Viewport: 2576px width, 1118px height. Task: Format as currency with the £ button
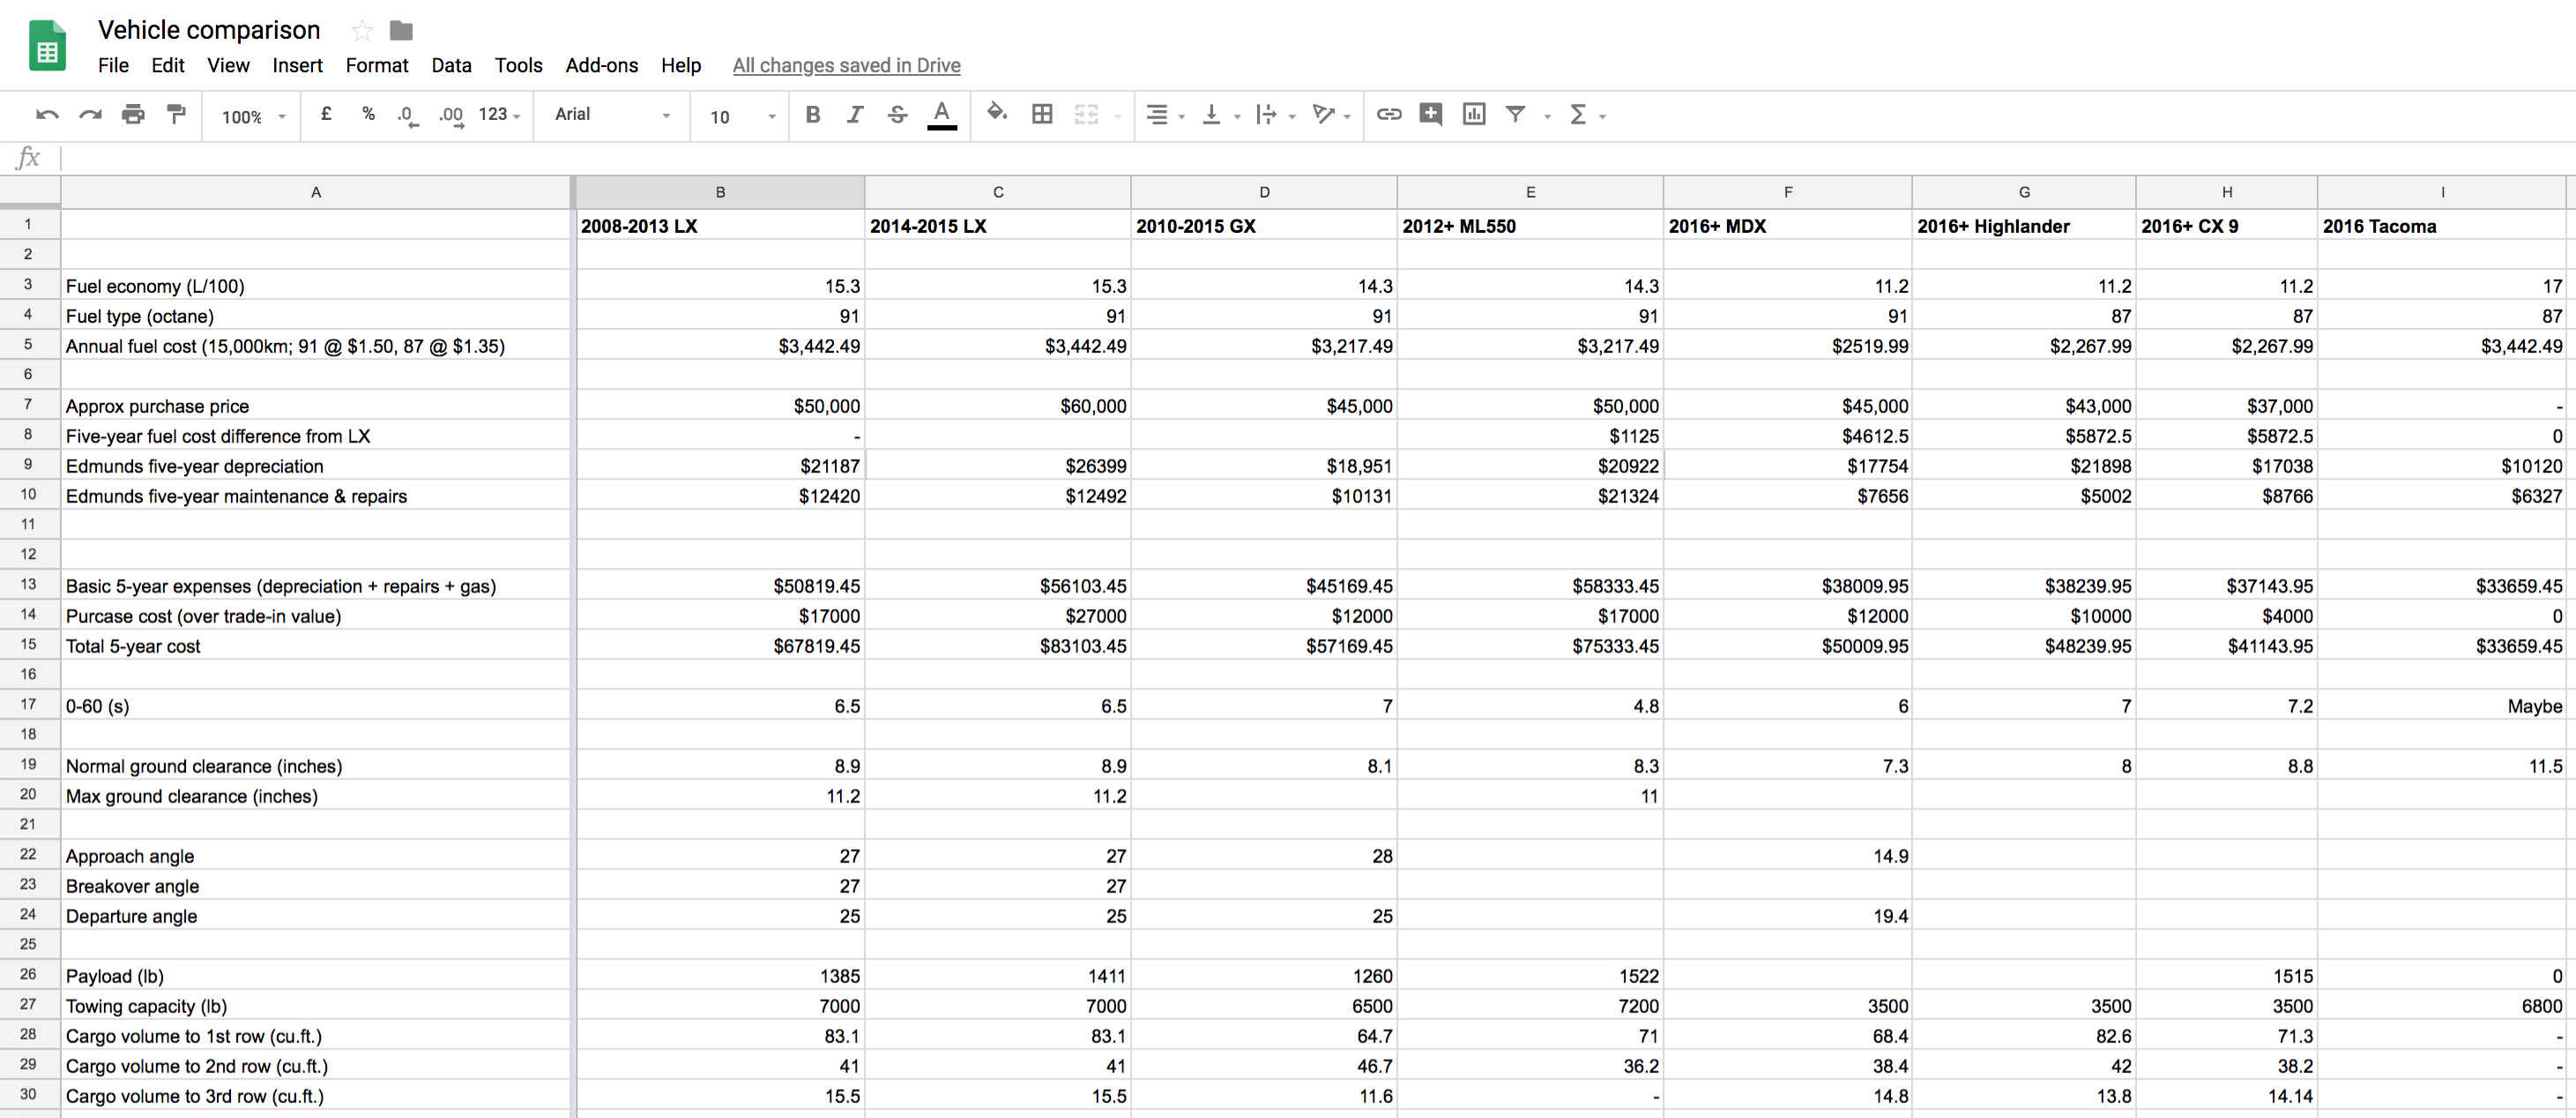pyautogui.click(x=326, y=115)
